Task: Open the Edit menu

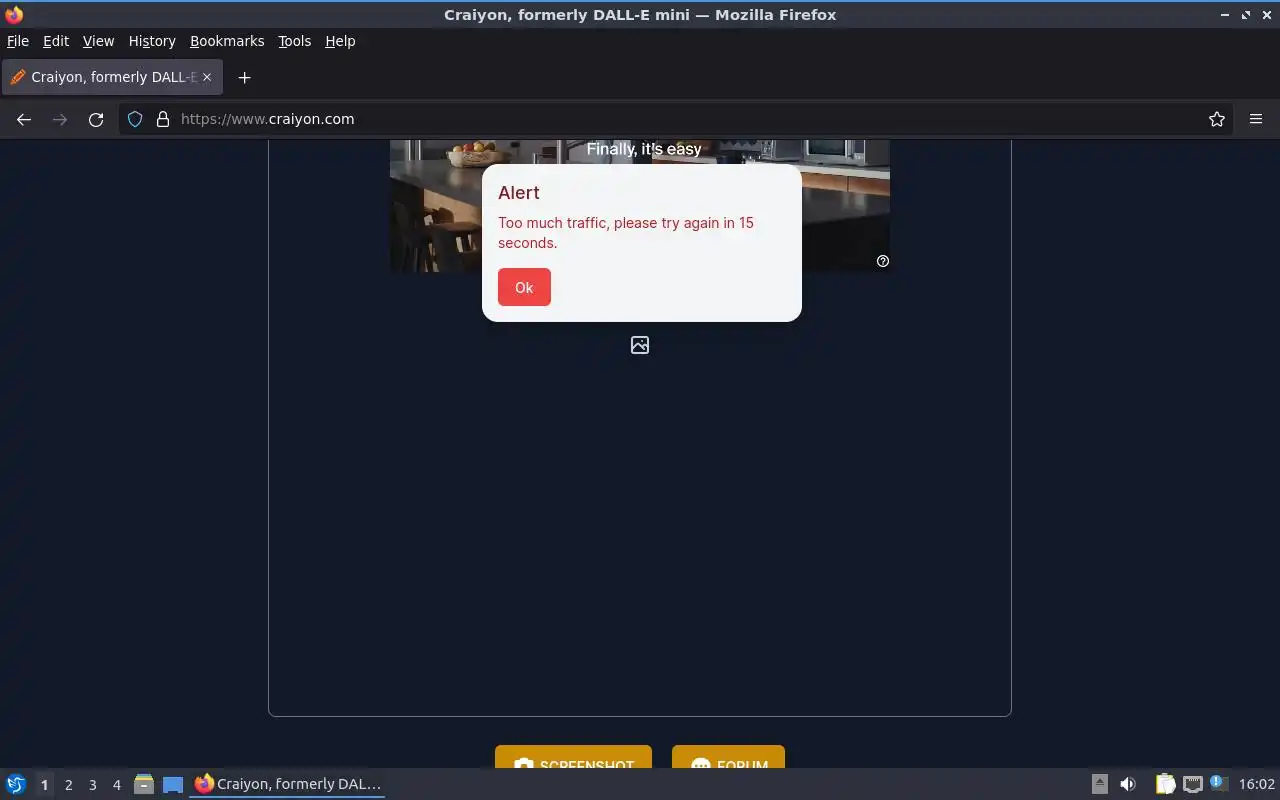Action: pos(56,41)
